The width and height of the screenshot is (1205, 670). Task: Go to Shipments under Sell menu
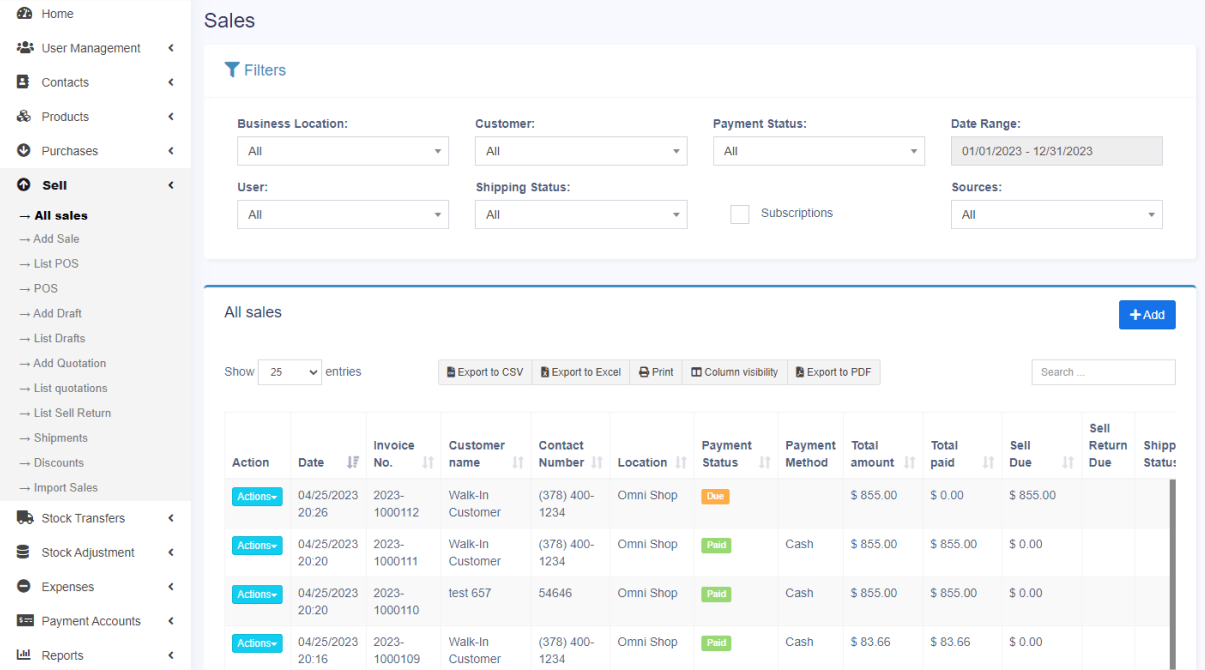point(60,438)
